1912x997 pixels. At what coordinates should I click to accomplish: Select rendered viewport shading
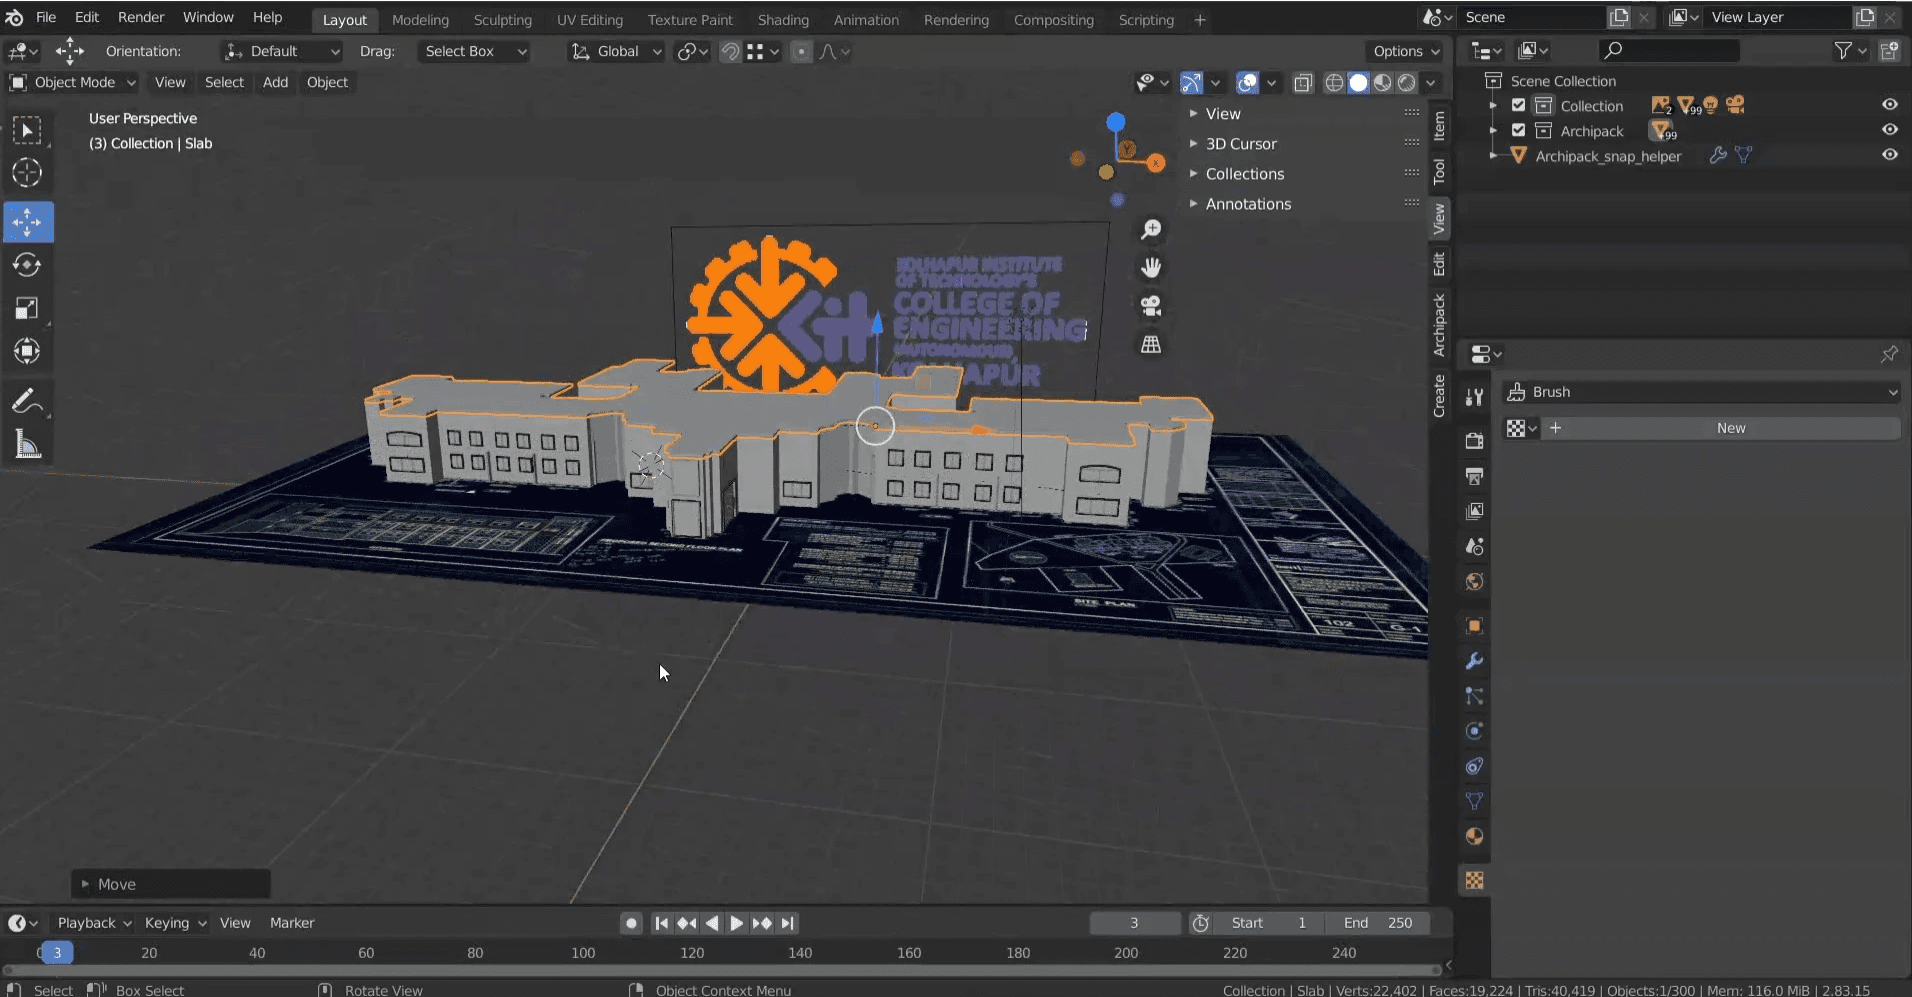(x=1407, y=83)
